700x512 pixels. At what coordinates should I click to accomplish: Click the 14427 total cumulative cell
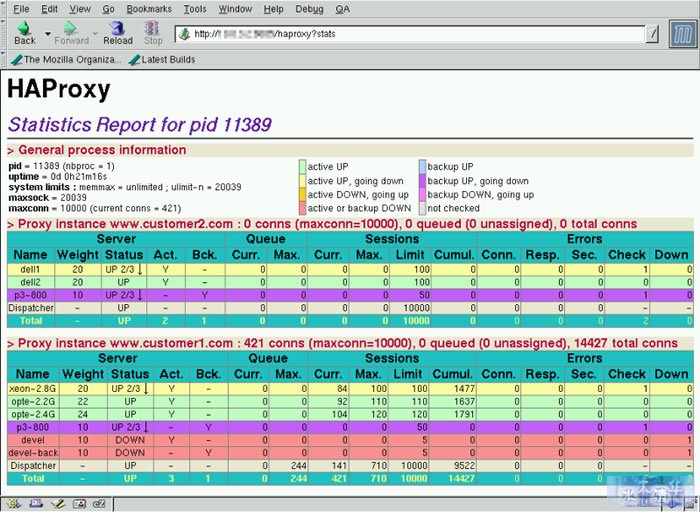click(453, 479)
